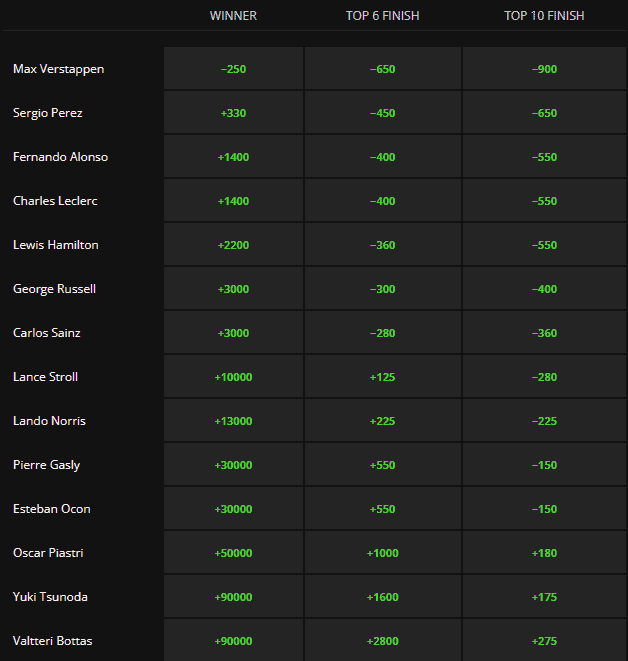Select Valtteri Bottas top 10 finish +275
Screen dimensions: 628x661
[x=544, y=641]
